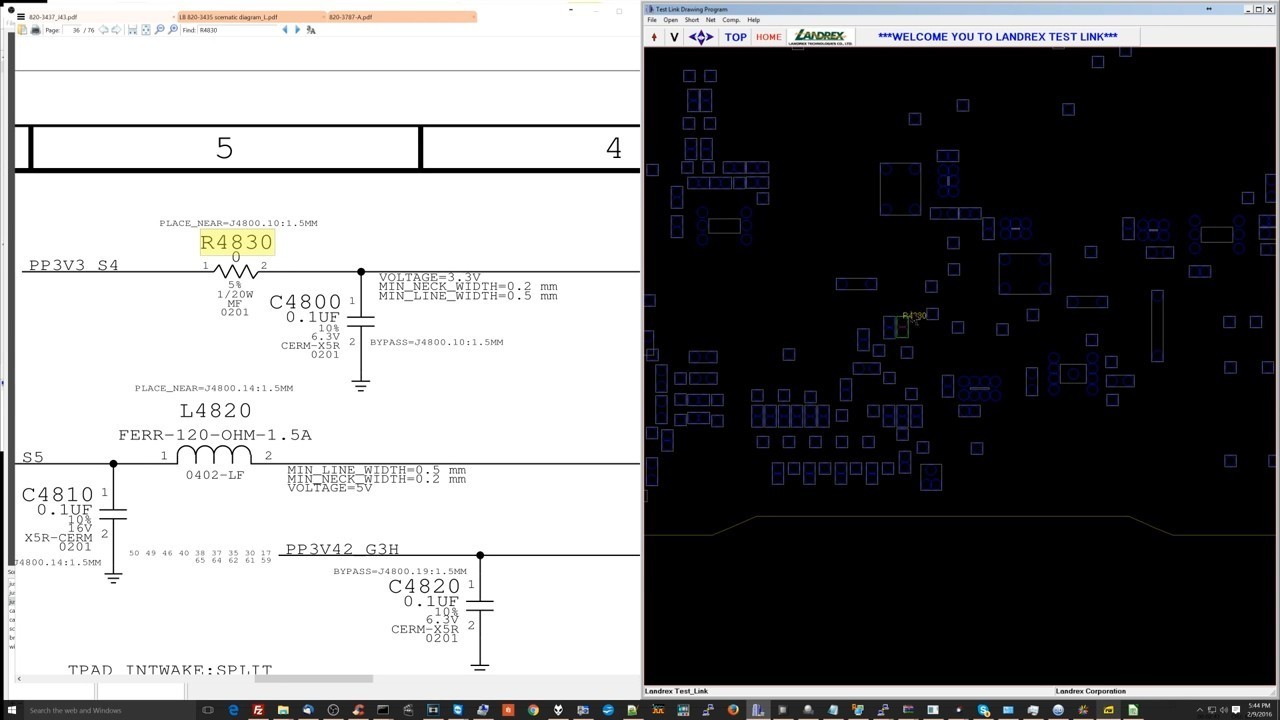Toggle match case find option icon
The image size is (1280, 720).
311,30
